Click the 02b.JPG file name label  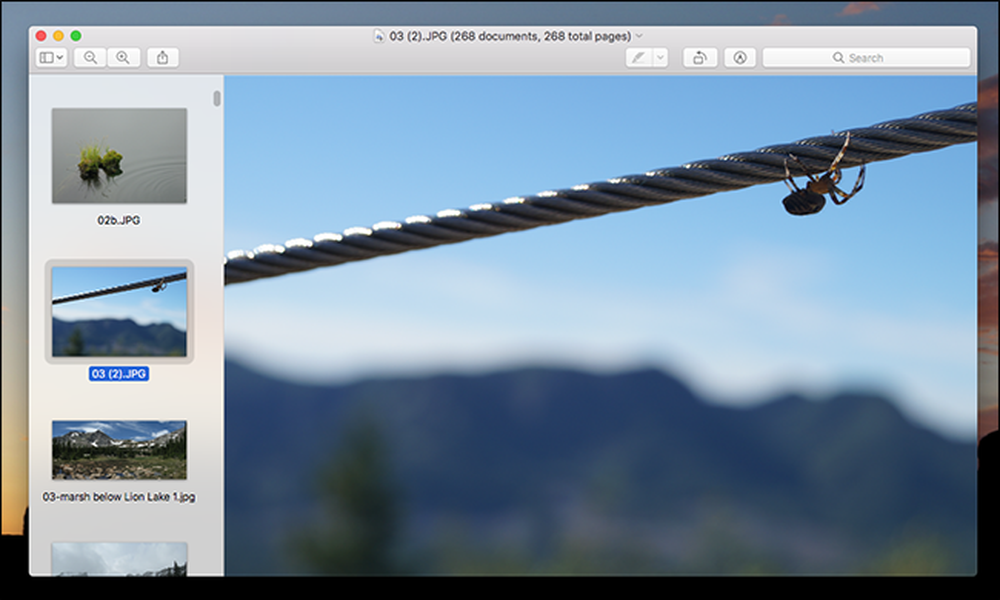tap(119, 220)
